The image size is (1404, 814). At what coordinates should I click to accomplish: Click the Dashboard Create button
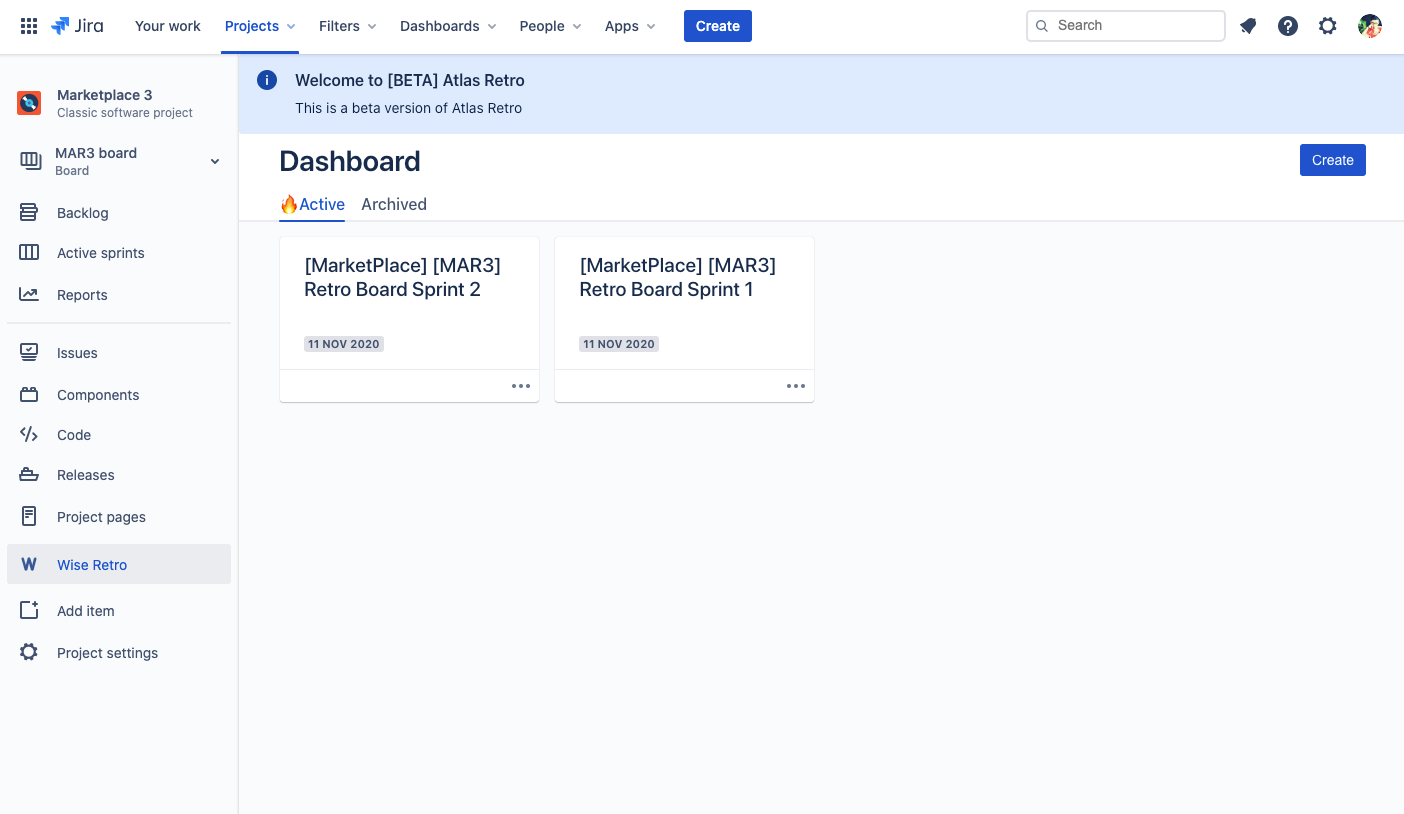(1333, 160)
